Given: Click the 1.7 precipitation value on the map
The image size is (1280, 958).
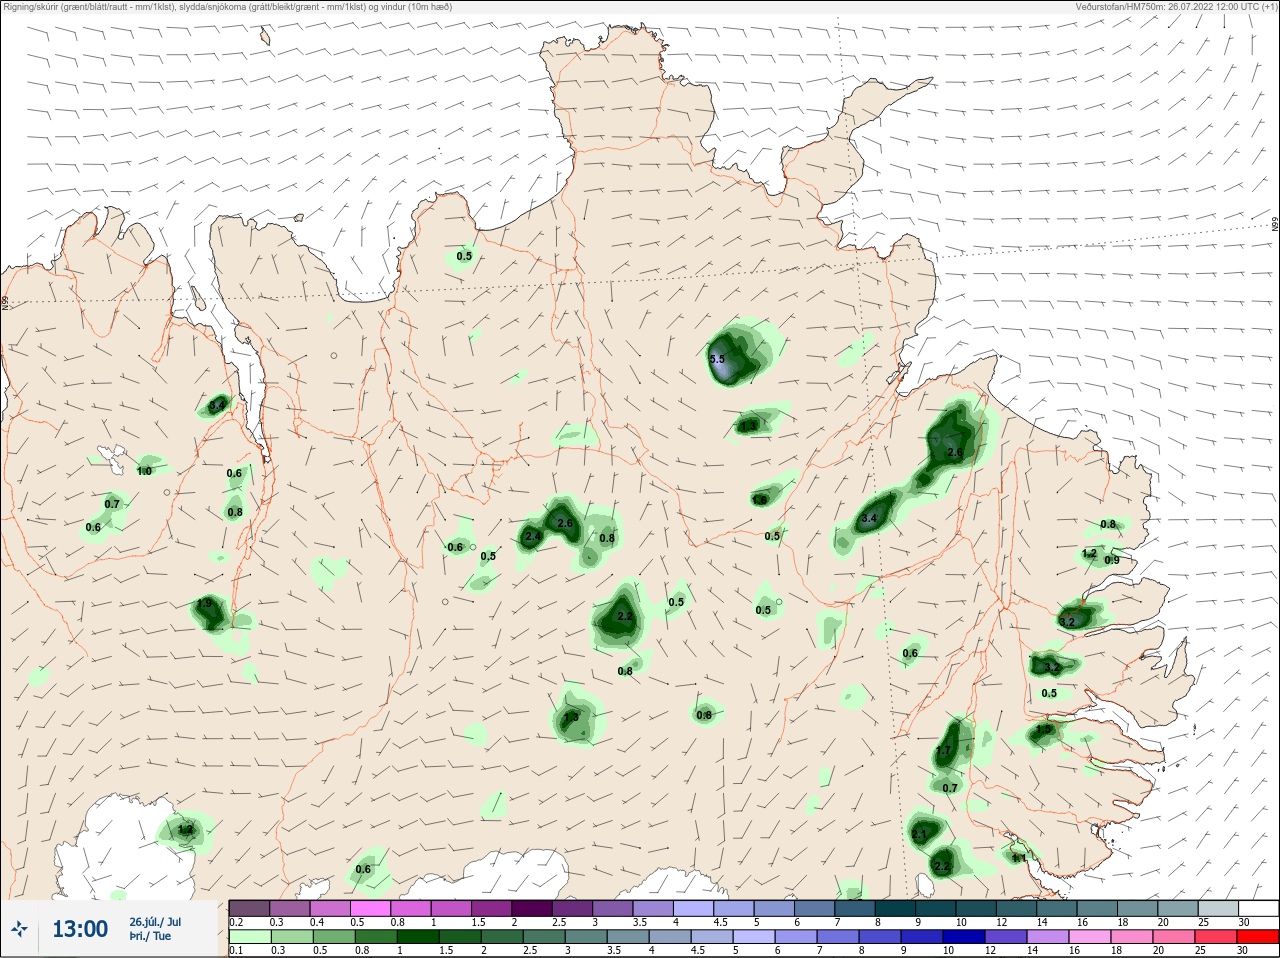Looking at the screenshot, I should [944, 751].
